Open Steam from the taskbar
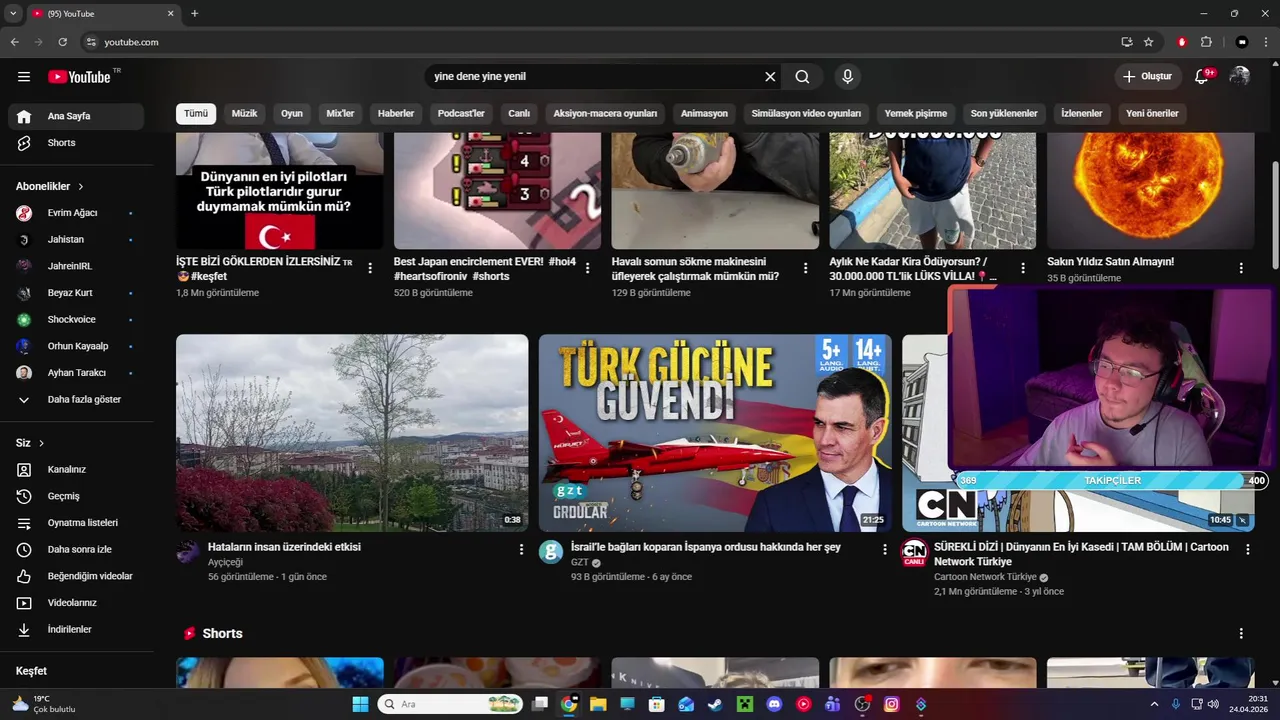This screenshot has height=720, width=1280. tap(715, 704)
